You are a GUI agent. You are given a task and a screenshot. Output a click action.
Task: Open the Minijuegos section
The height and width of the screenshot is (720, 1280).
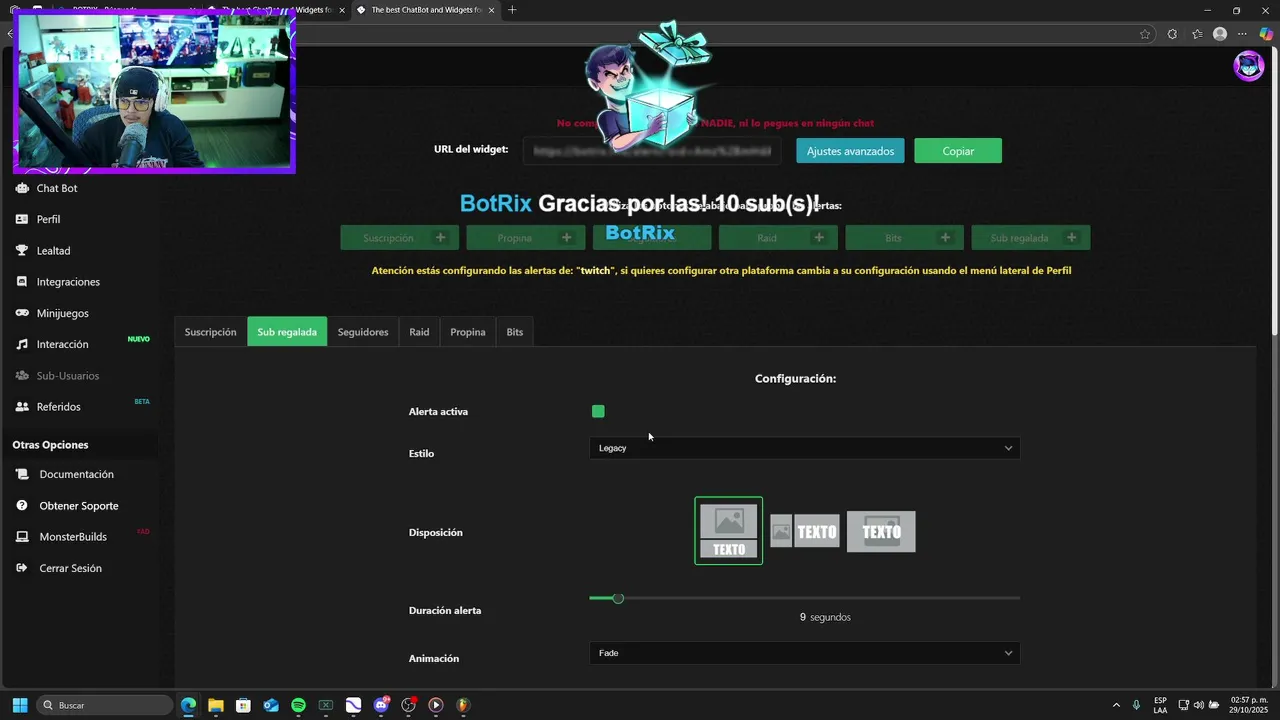tap(62, 313)
